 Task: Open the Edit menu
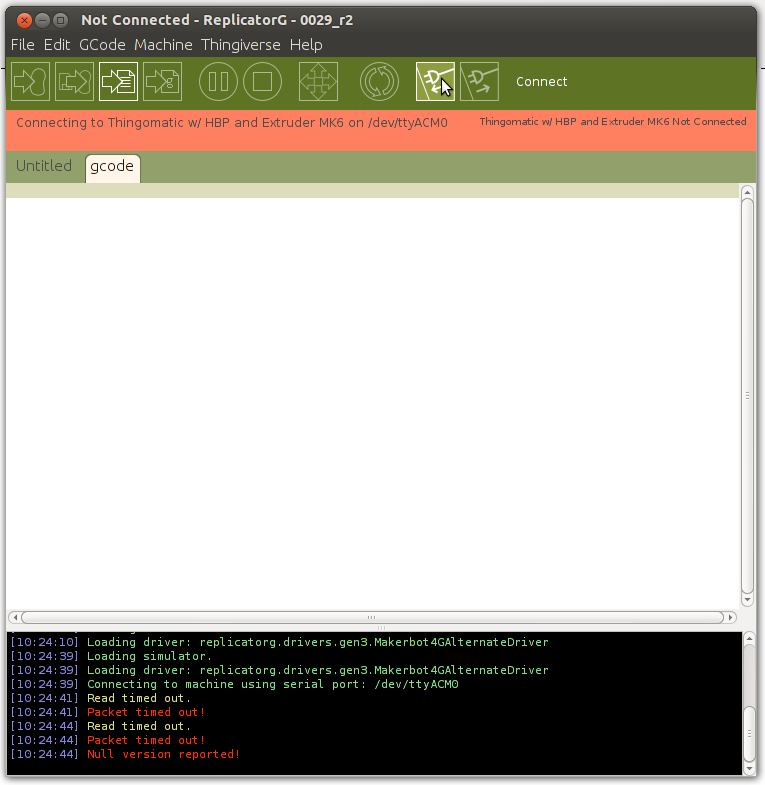pos(57,45)
